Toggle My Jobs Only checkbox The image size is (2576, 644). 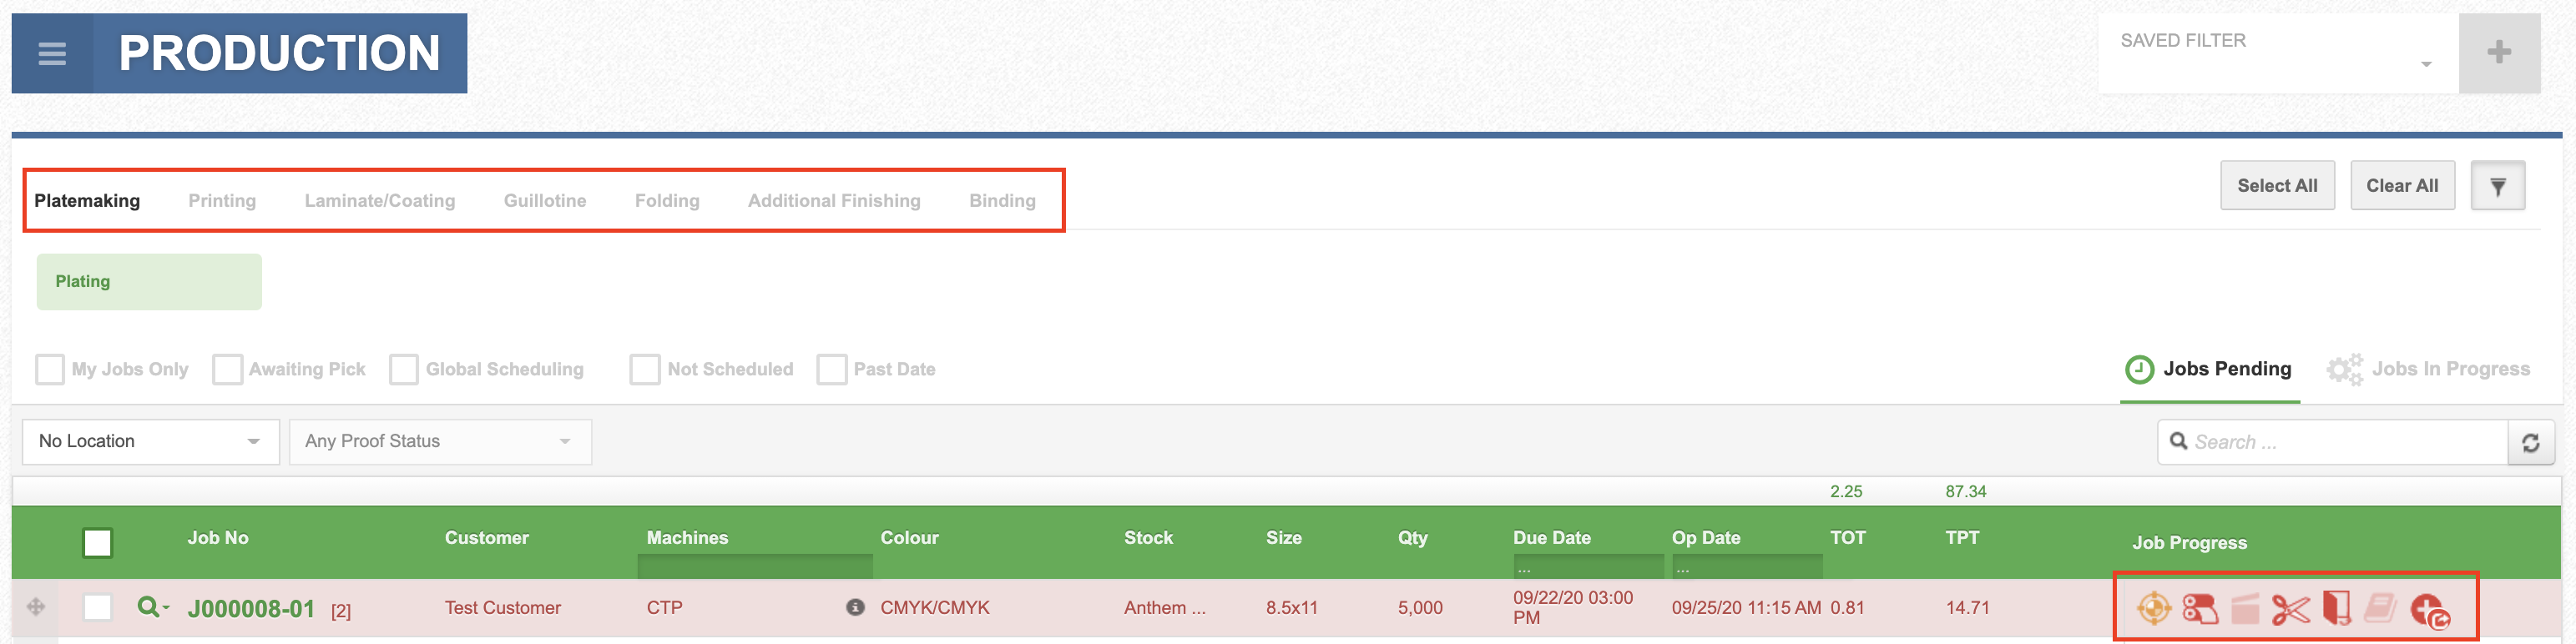50,369
